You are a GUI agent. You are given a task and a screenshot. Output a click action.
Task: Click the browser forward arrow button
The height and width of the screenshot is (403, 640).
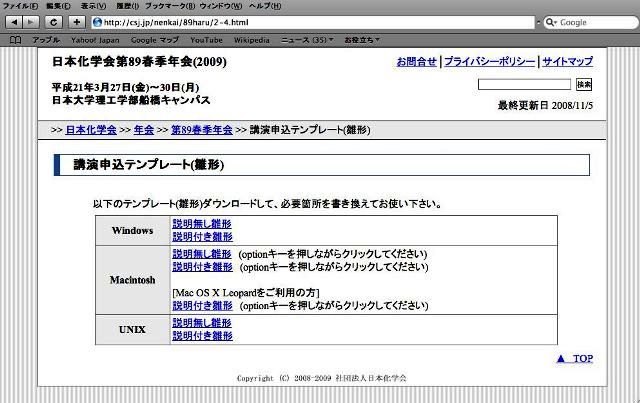pos(31,22)
